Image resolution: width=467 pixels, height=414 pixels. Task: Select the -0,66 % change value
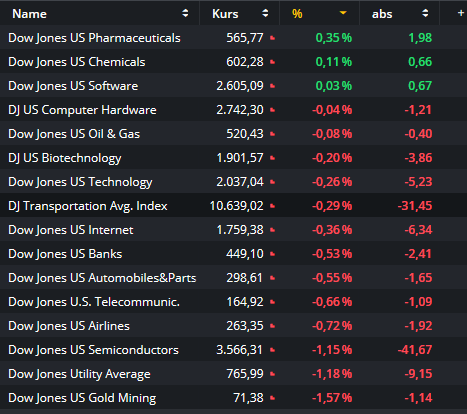[x=332, y=302]
